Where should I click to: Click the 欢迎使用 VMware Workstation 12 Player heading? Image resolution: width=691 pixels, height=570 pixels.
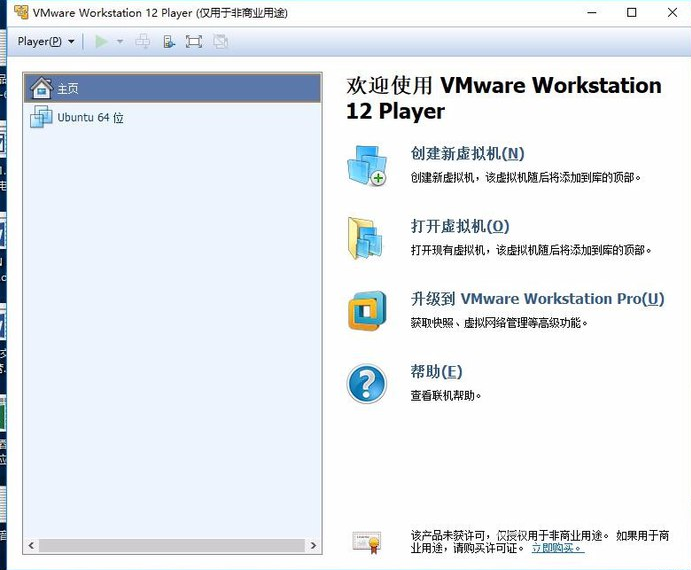[x=504, y=98]
